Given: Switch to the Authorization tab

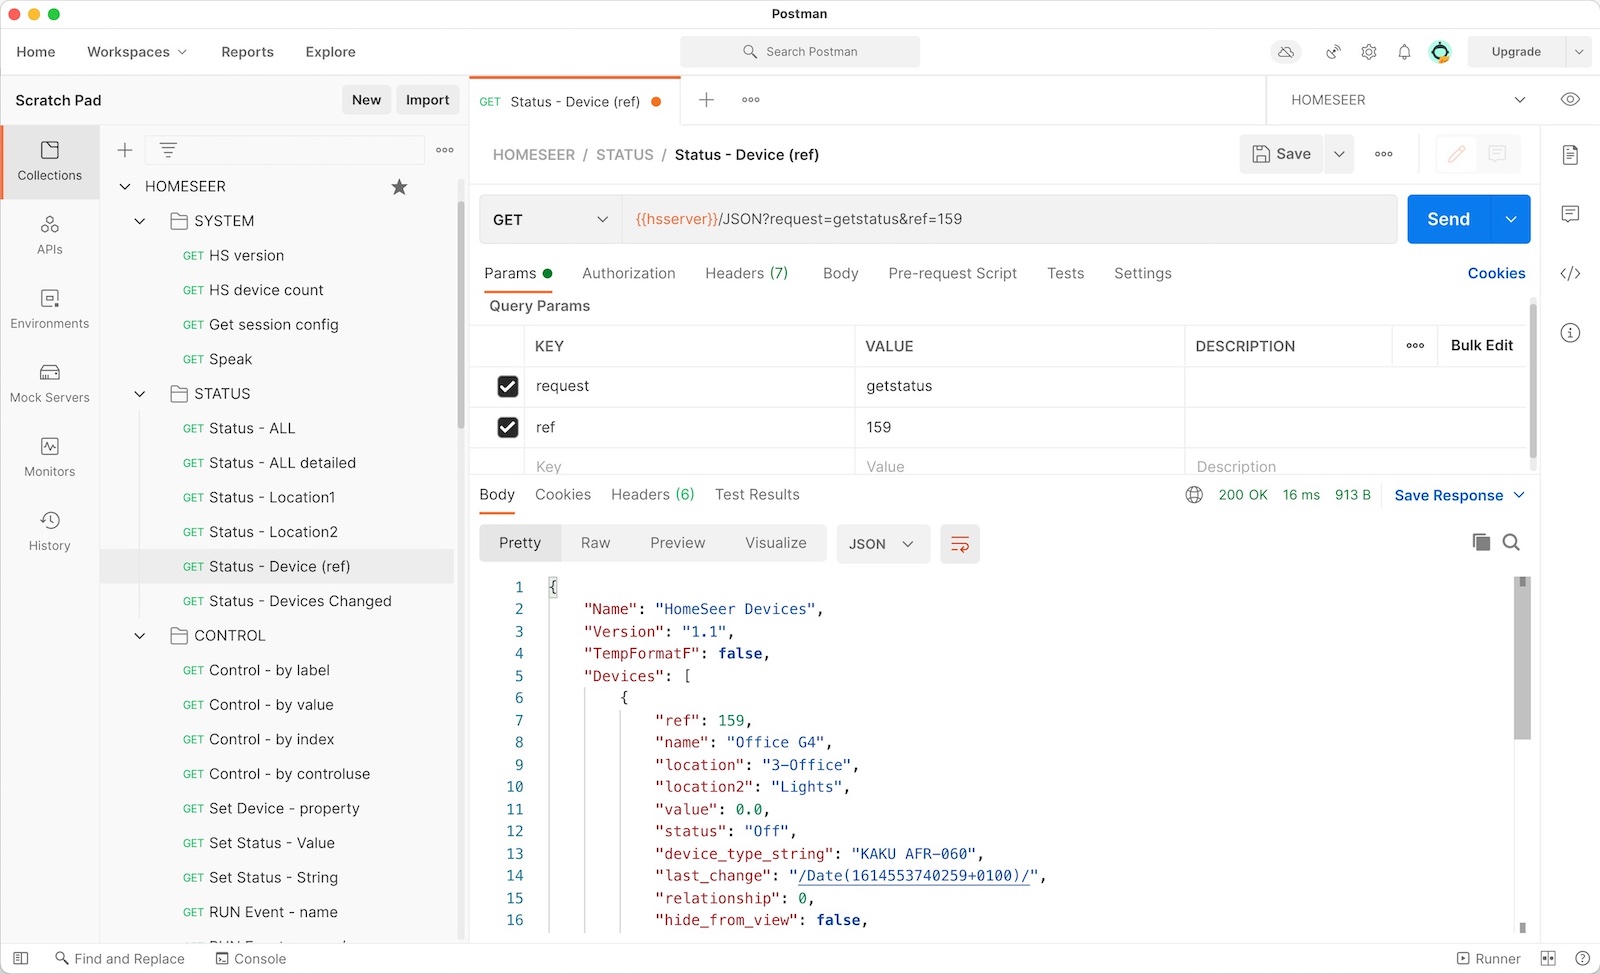Looking at the screenshot, I should (629, 273).
